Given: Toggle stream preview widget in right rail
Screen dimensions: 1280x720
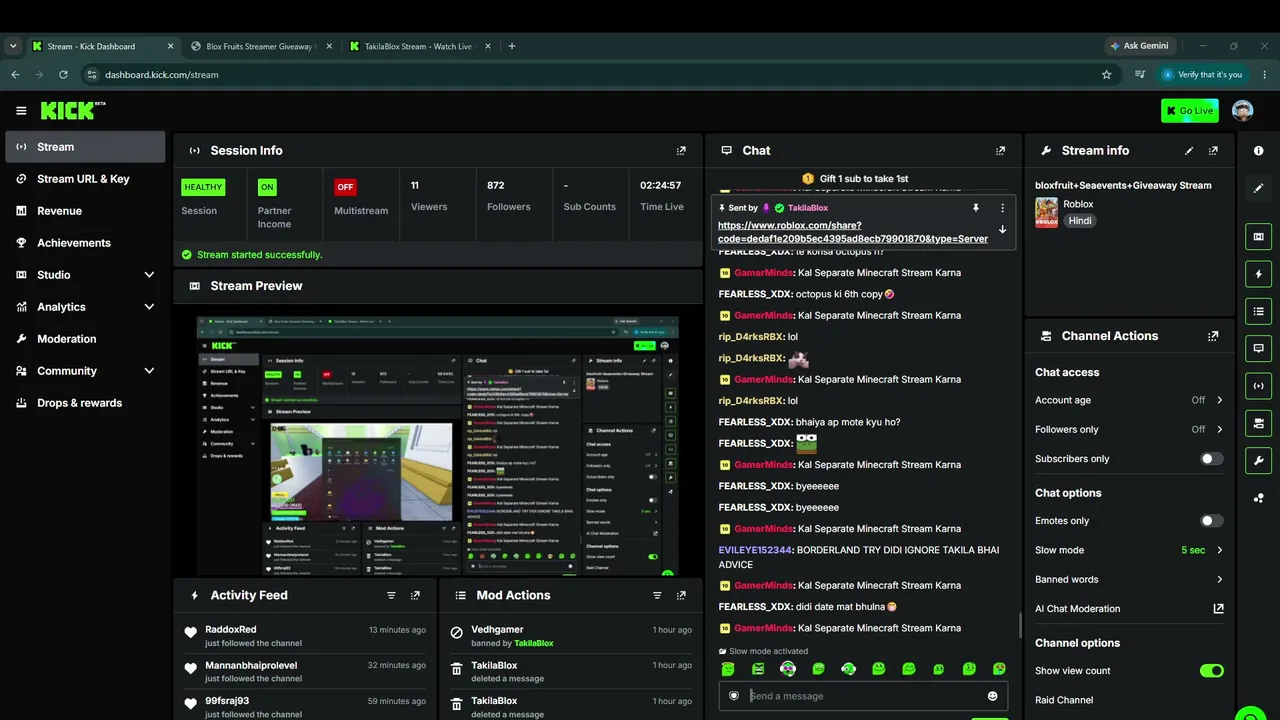Looking at the screenshot, I should 1258,237.
